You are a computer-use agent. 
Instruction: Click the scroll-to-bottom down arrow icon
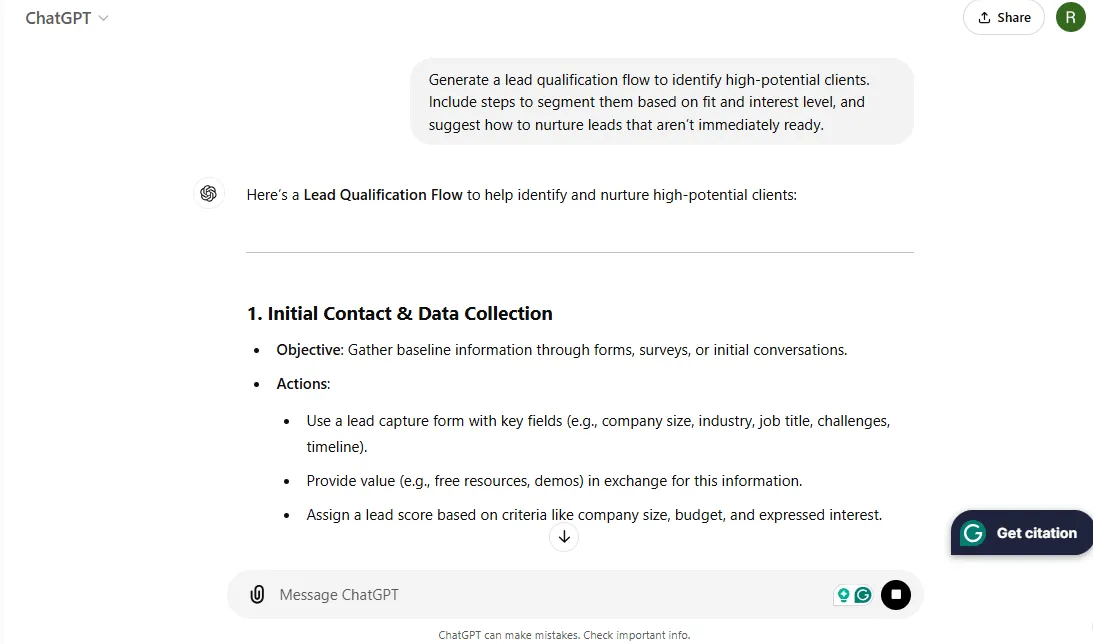coord(564,537)
